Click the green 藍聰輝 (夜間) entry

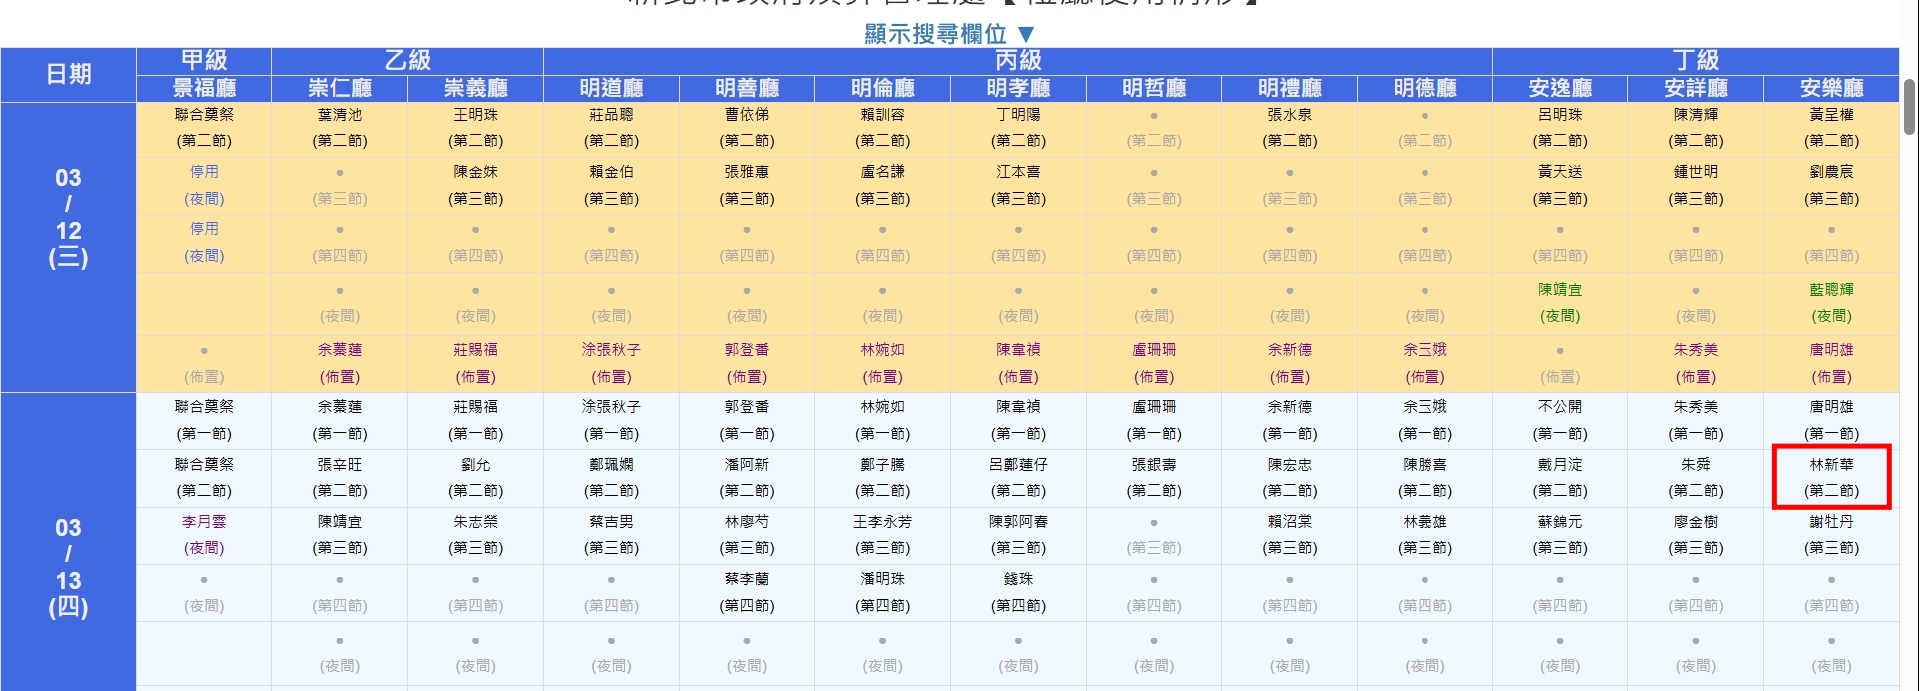[x=1831, y=302]
